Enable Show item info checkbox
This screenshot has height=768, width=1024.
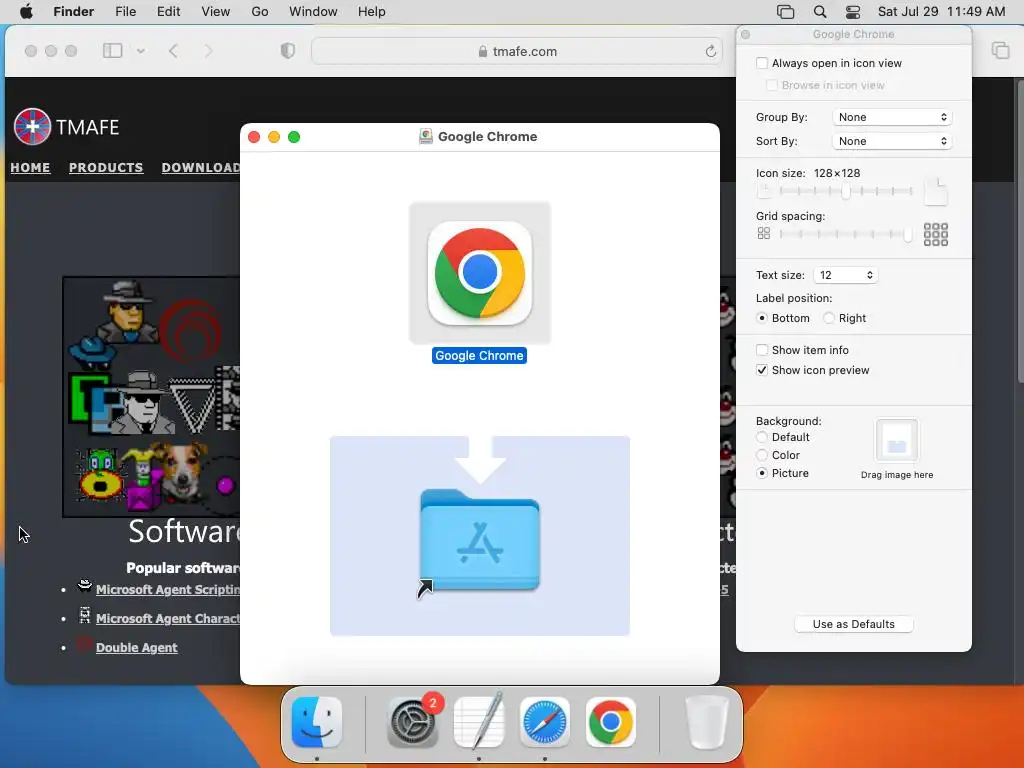(x=761, y=350)
